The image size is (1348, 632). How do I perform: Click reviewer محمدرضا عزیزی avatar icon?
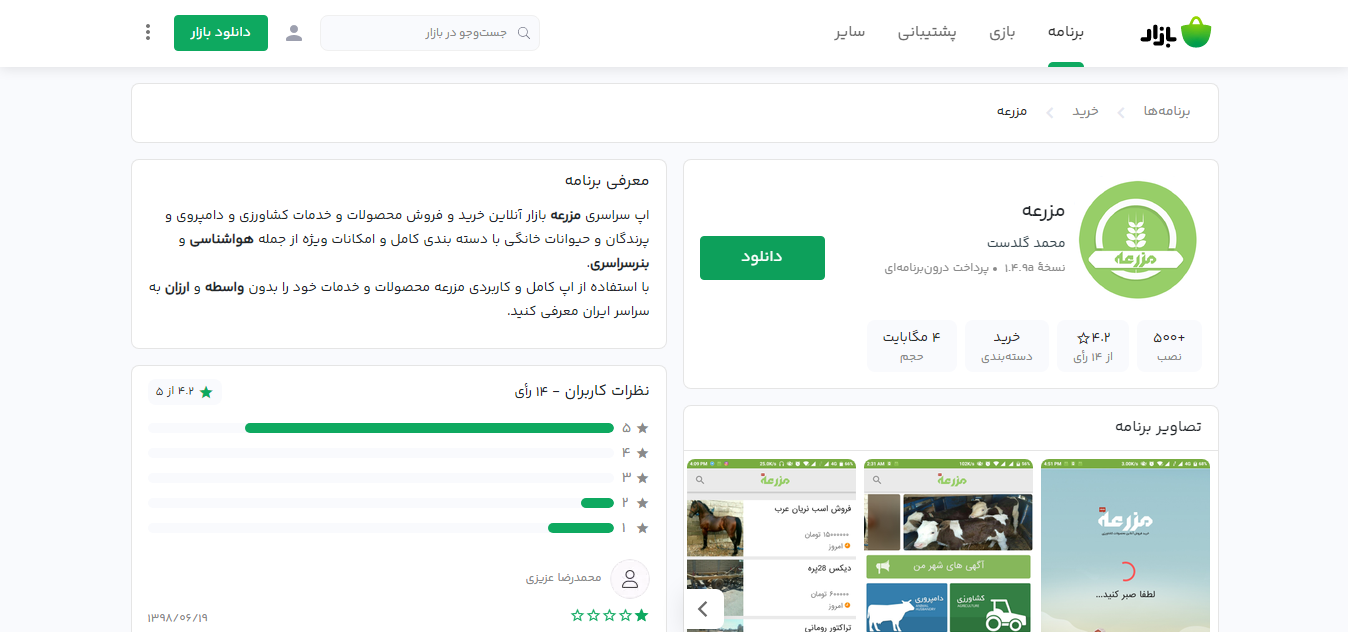(x=630, y=579)
